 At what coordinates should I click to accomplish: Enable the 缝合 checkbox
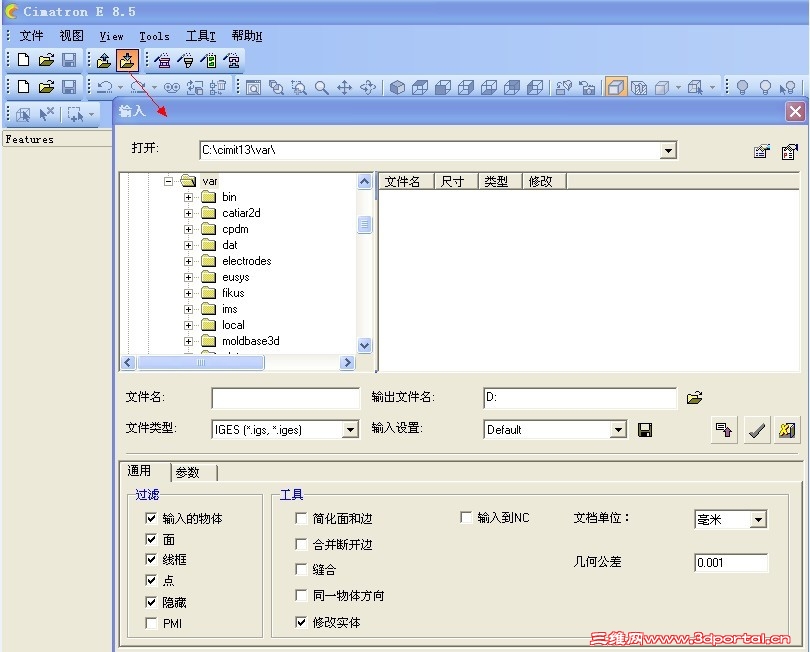coord(301,569)
